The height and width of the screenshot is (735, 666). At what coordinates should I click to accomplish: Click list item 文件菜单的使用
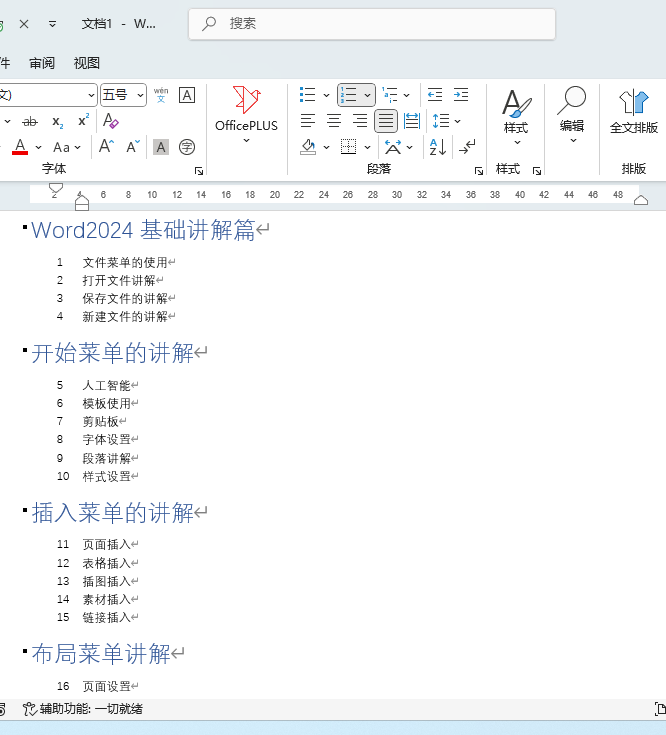125,262
